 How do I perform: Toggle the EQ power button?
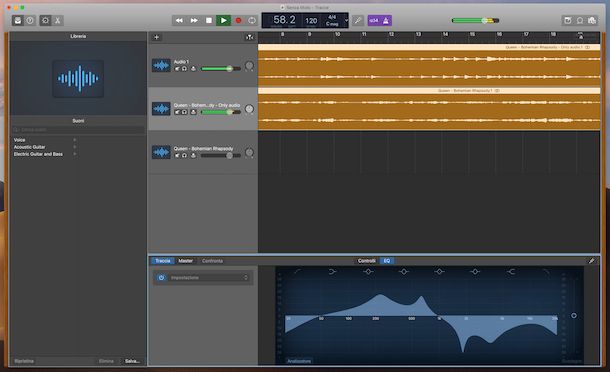(x=161, y=277)
